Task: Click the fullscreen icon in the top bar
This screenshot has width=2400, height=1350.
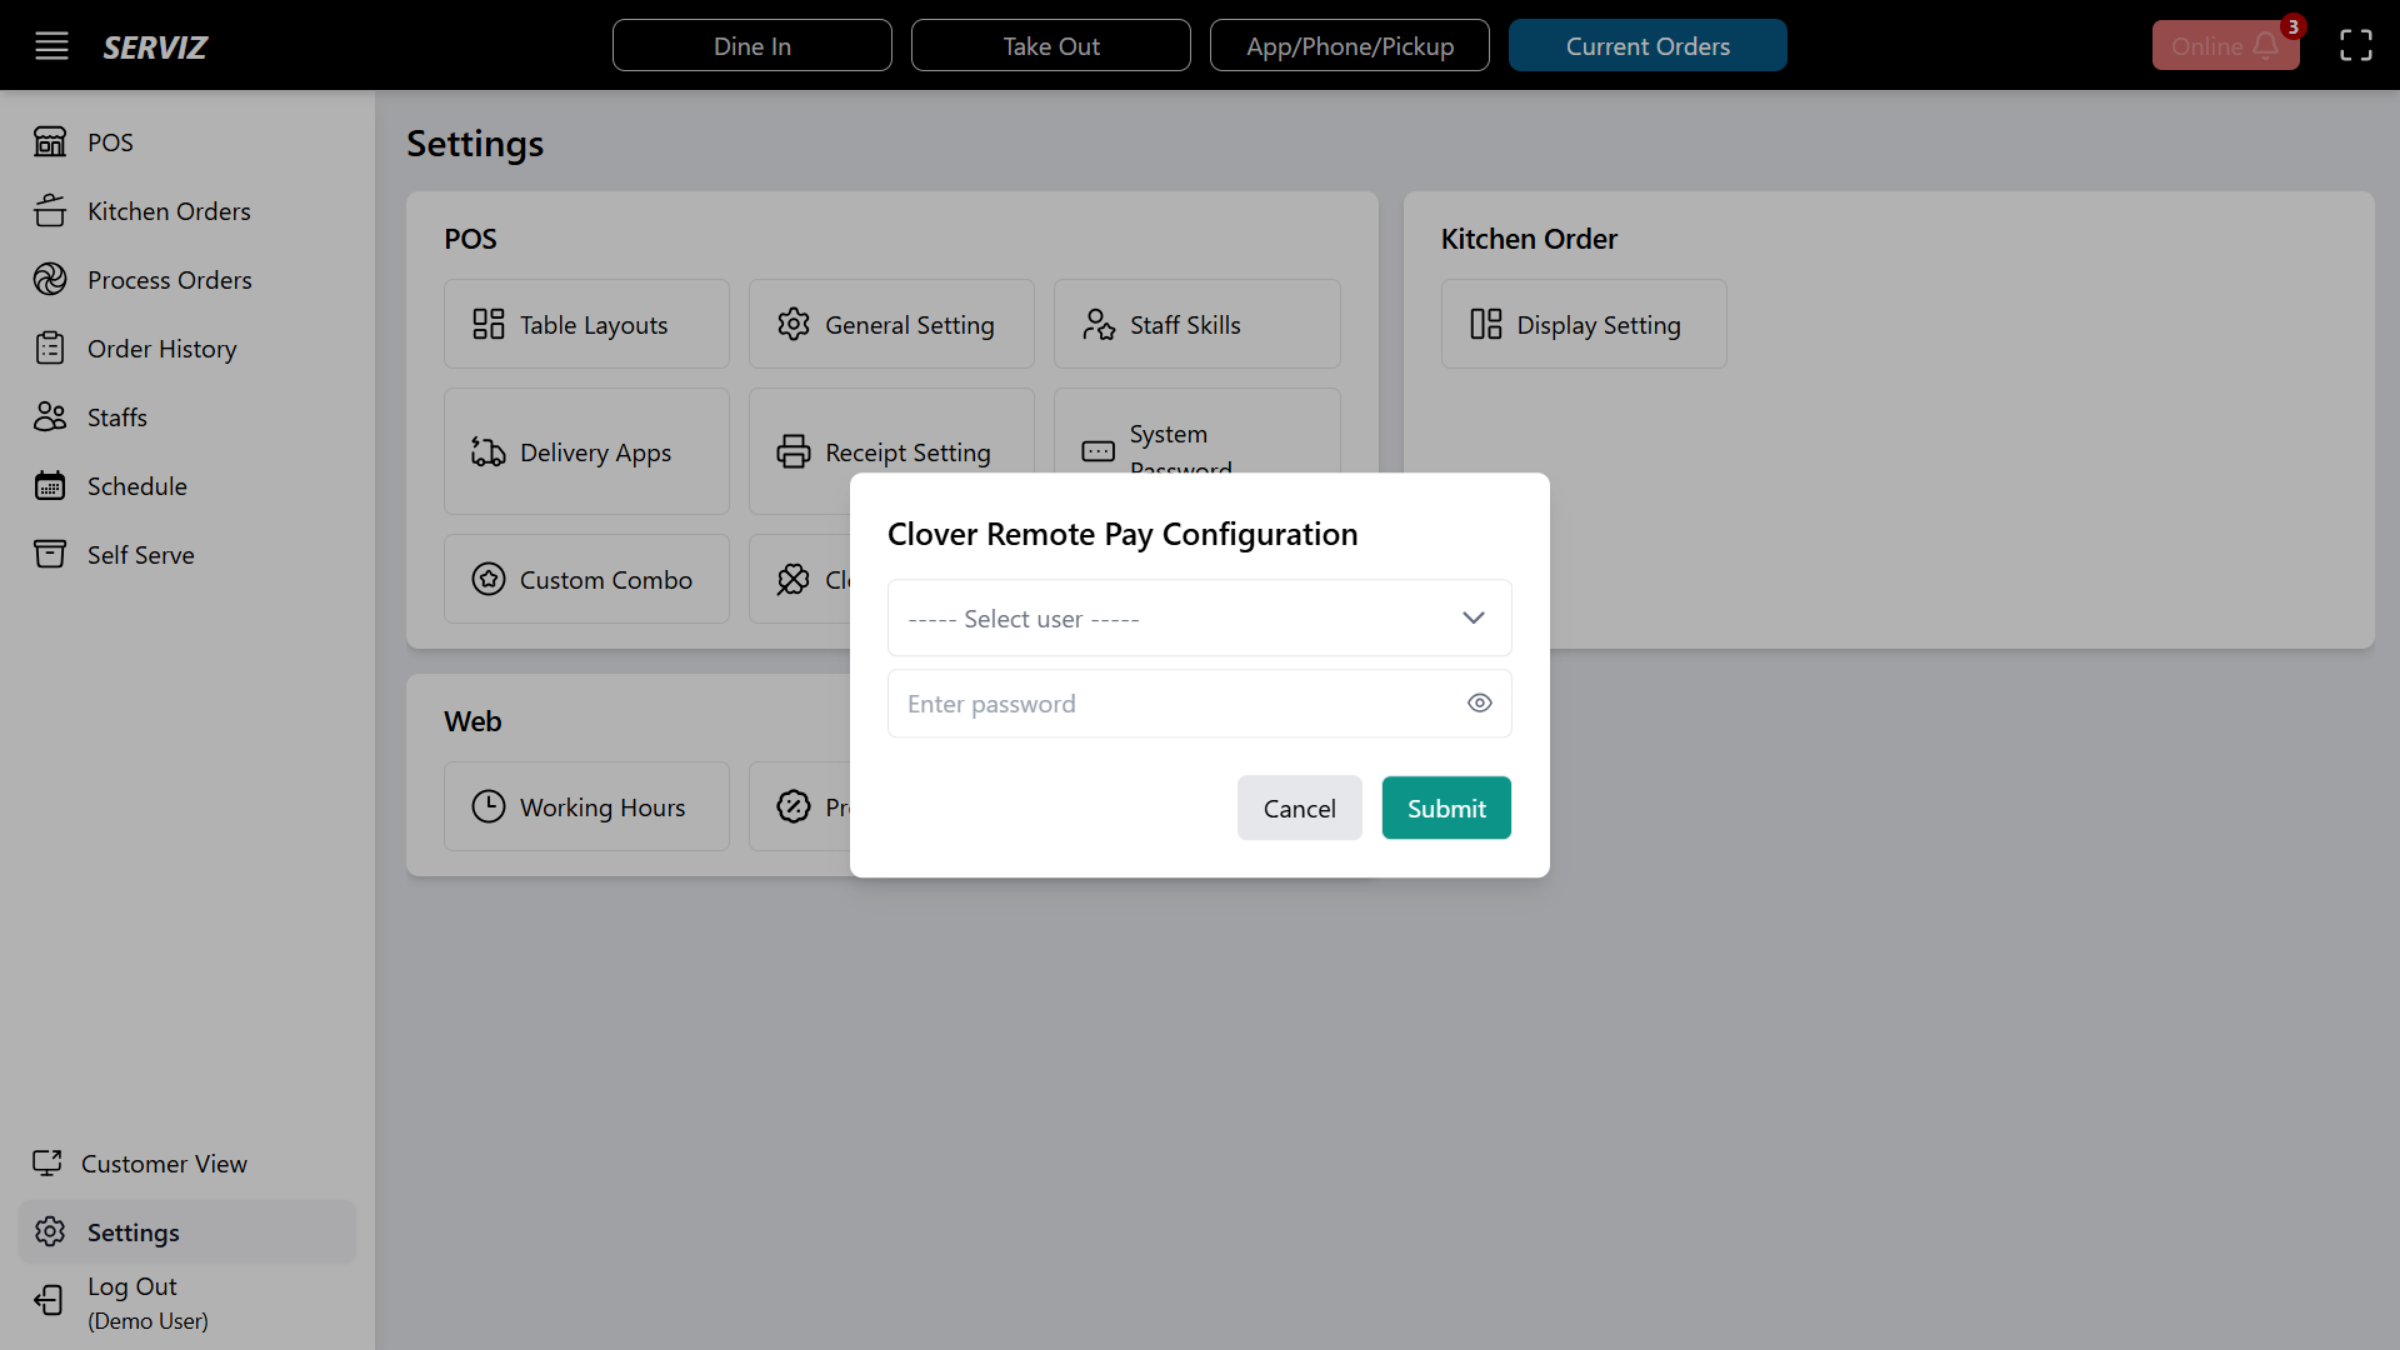Action: point(2355,45)
